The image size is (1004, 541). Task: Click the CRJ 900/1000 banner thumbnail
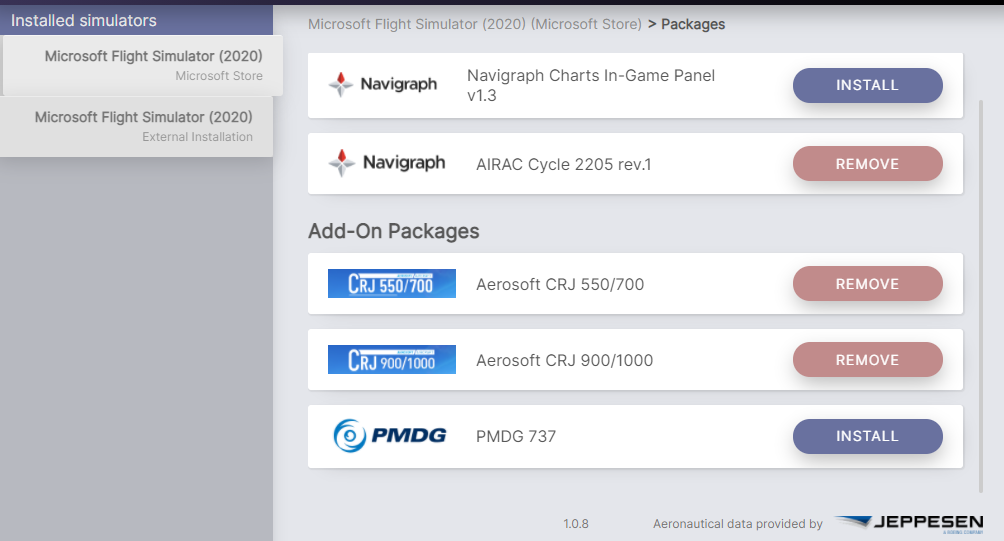392,360
